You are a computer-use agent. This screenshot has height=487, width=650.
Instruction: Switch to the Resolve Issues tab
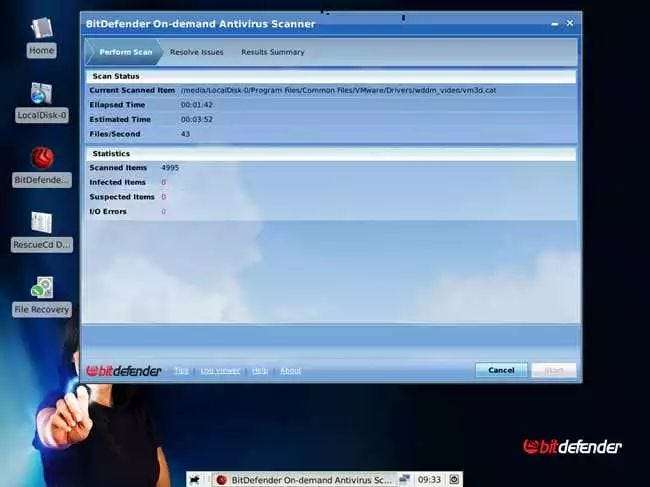click(196, 52)
